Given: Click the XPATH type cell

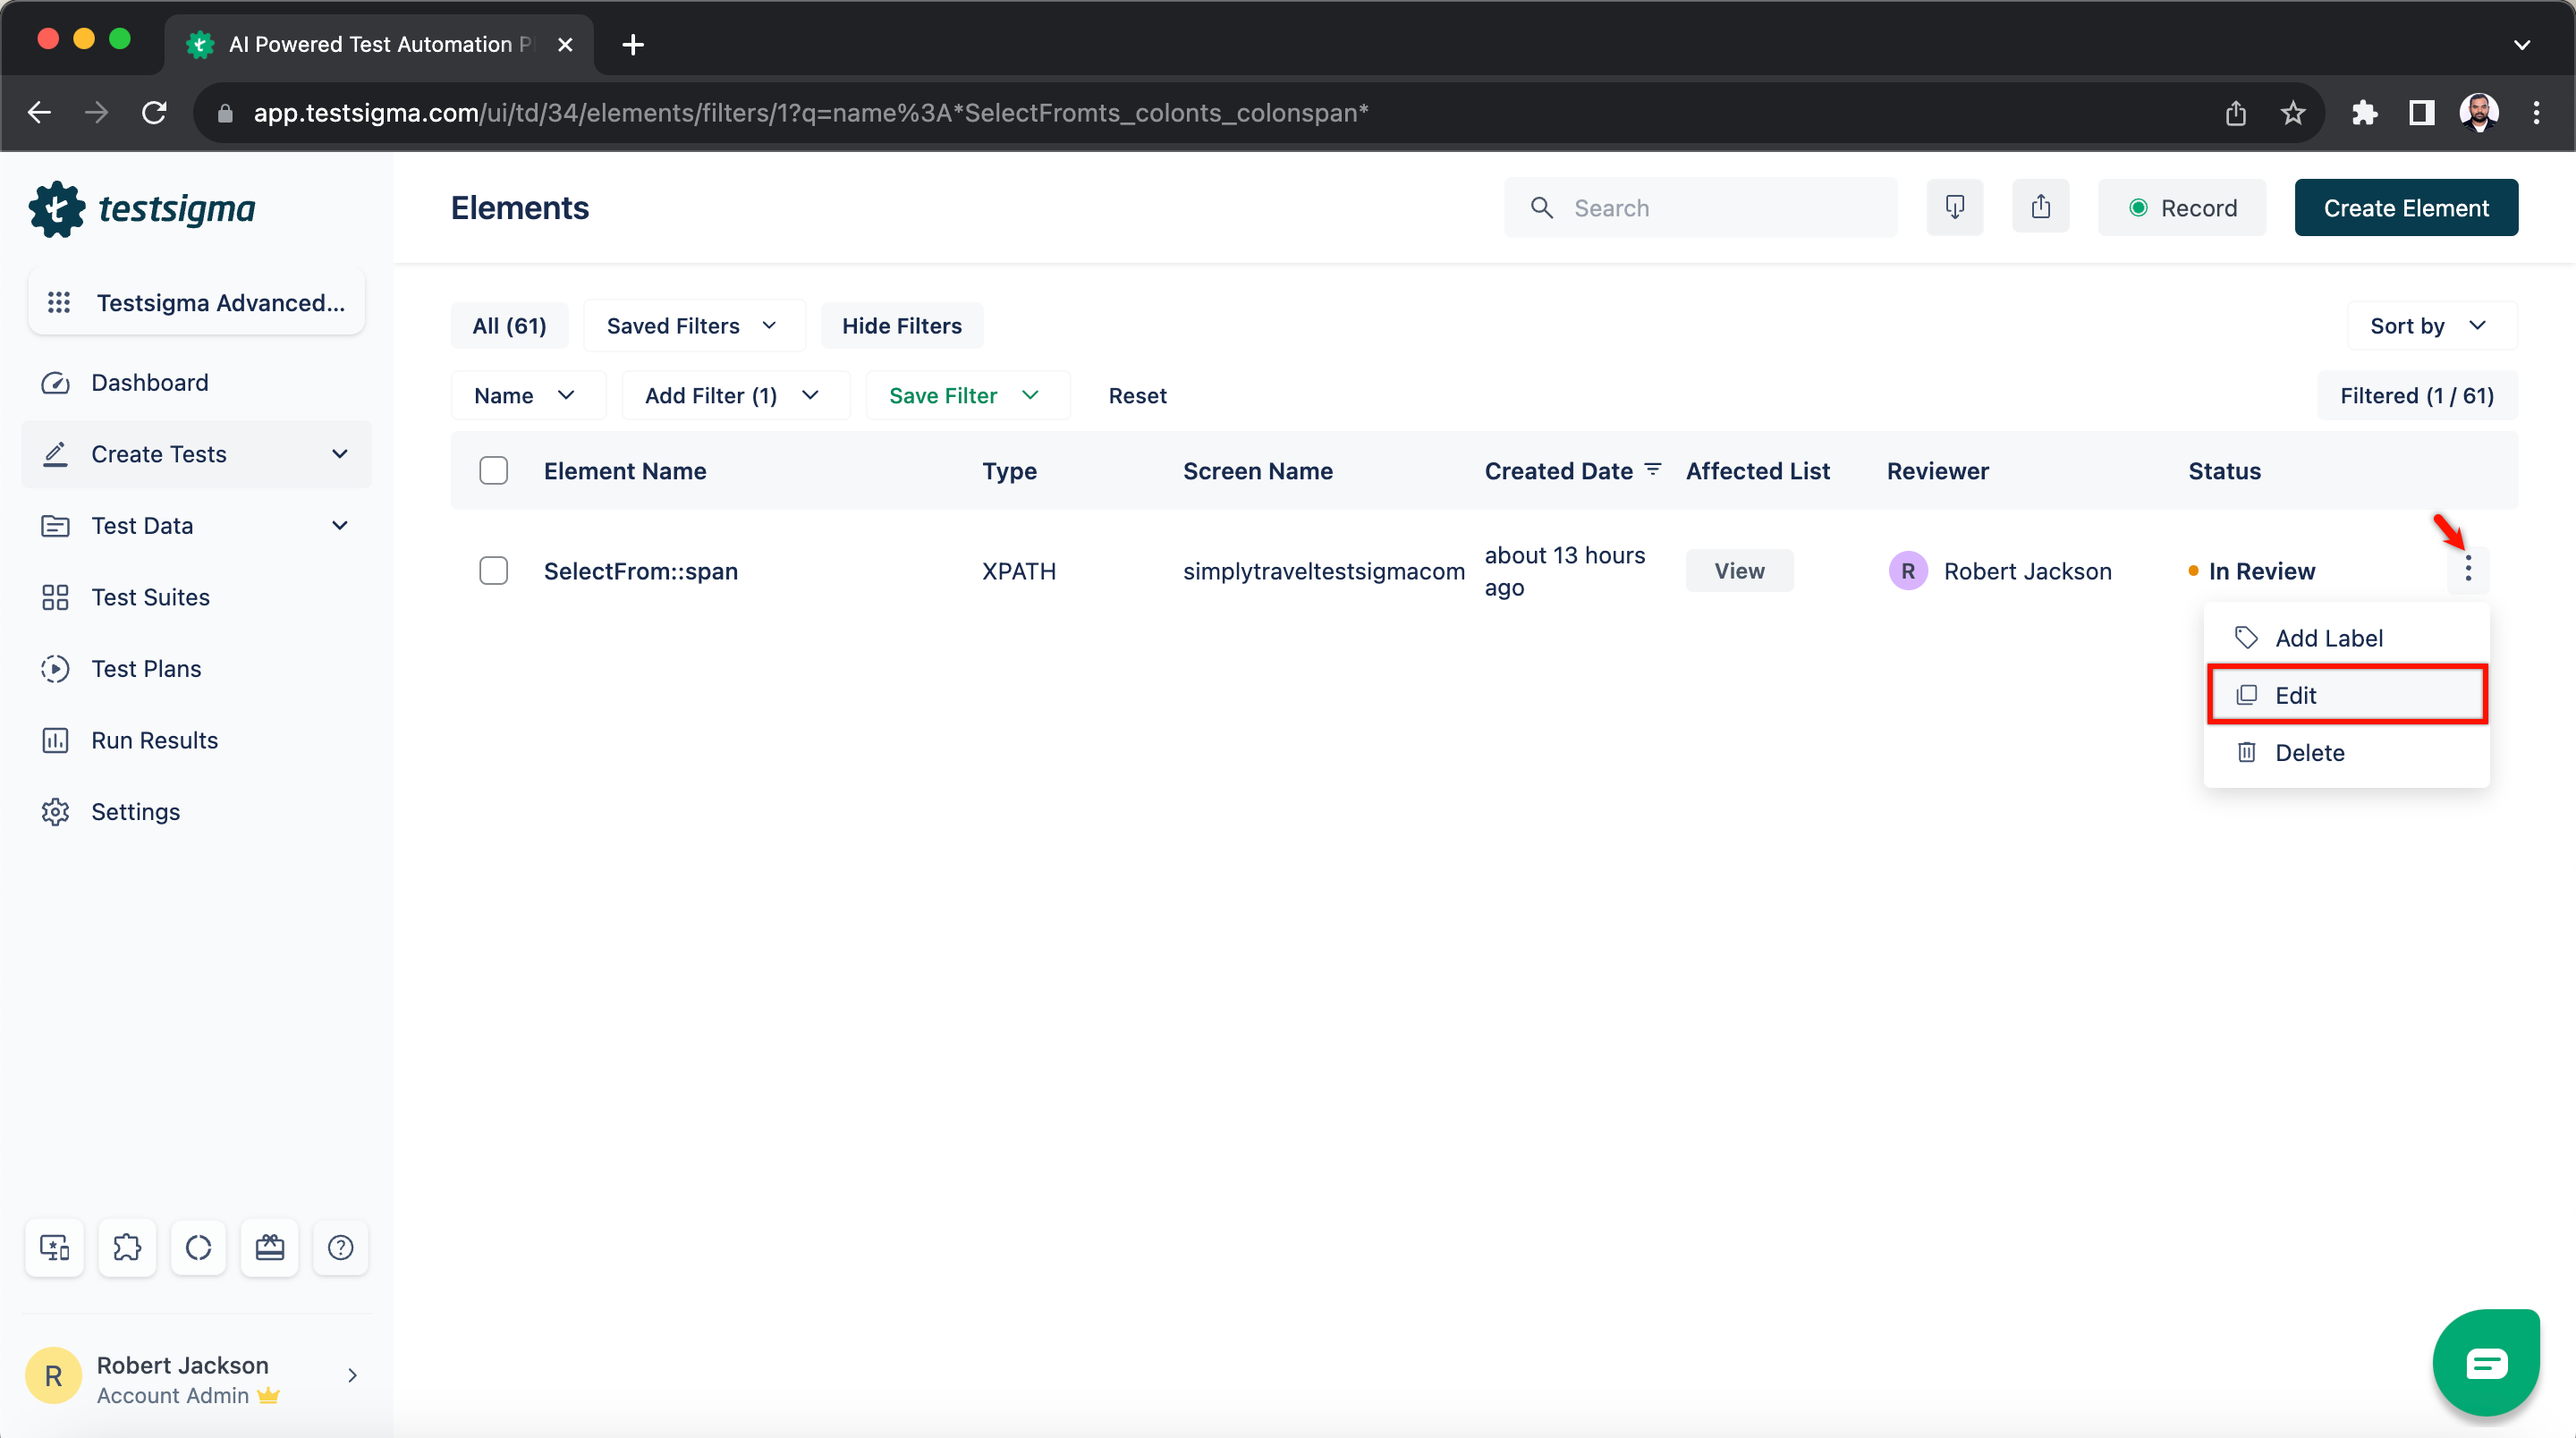Looking at the screenshot, I should tap(1019, 571).
